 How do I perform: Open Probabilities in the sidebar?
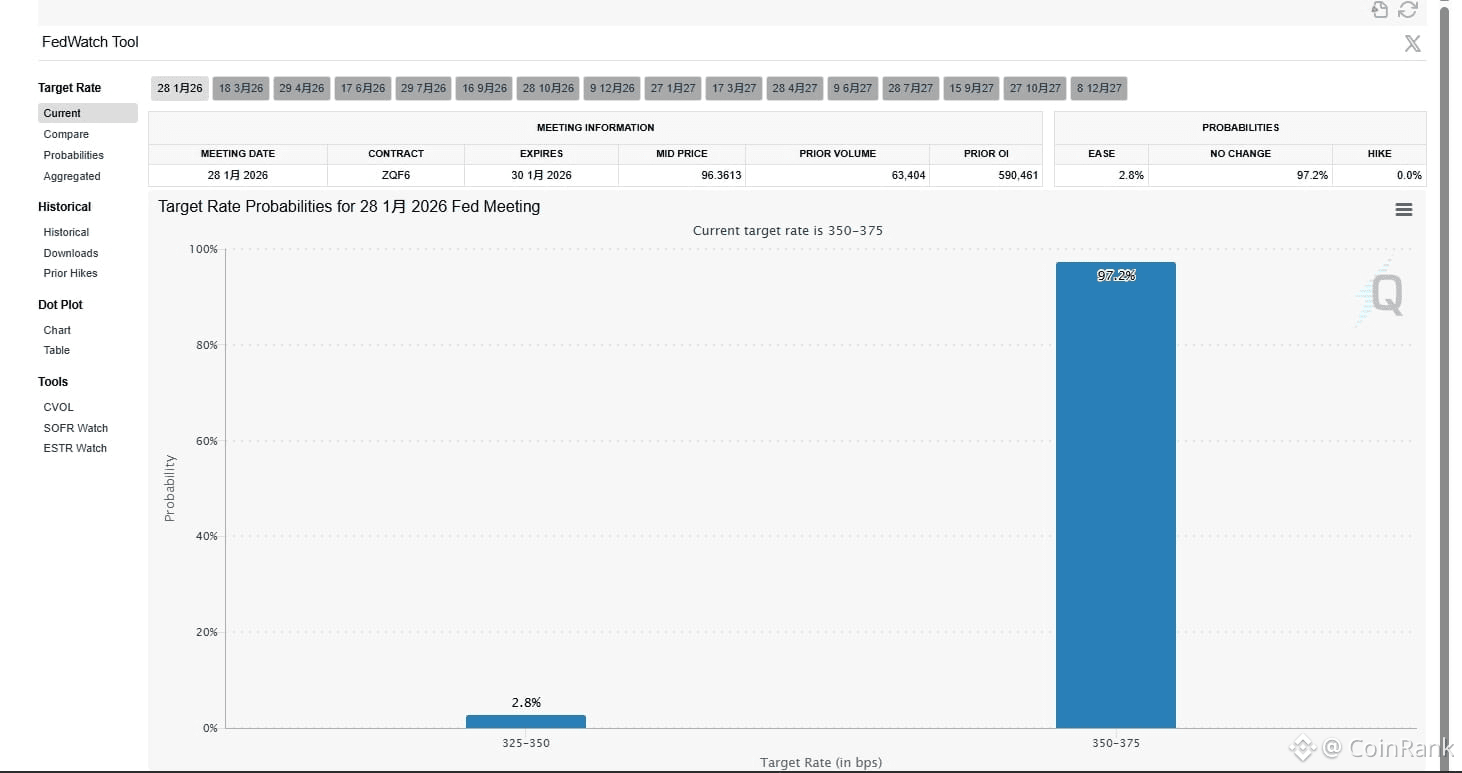[74, 155]
